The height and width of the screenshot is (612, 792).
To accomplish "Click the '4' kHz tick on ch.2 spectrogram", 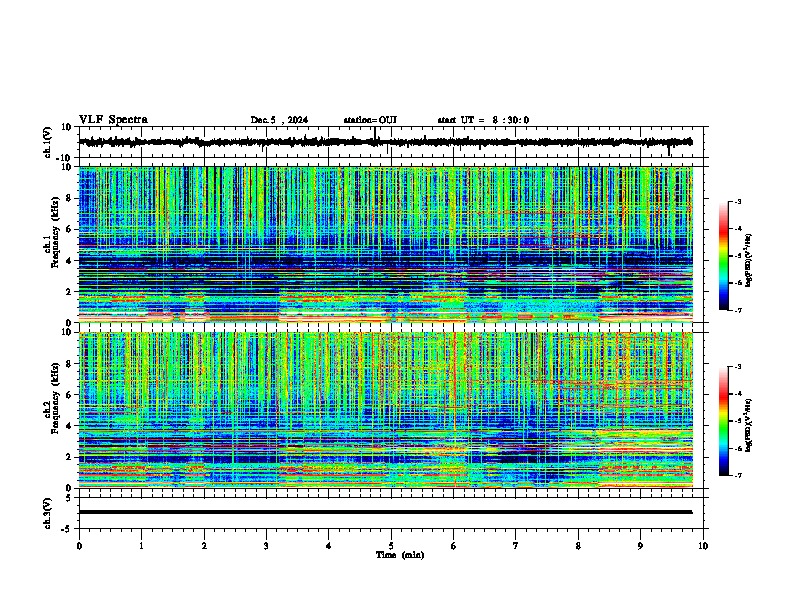I will click(x=69, y=426).
